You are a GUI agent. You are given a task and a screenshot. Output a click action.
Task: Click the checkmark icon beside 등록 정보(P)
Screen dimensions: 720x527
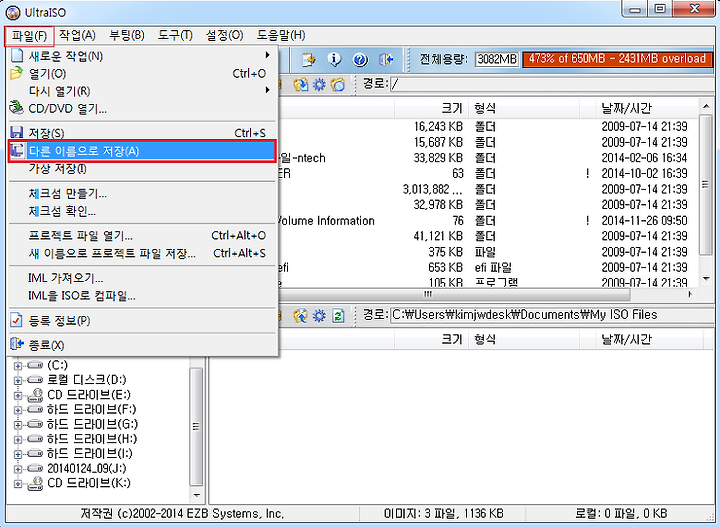click(x=17, y=320)
